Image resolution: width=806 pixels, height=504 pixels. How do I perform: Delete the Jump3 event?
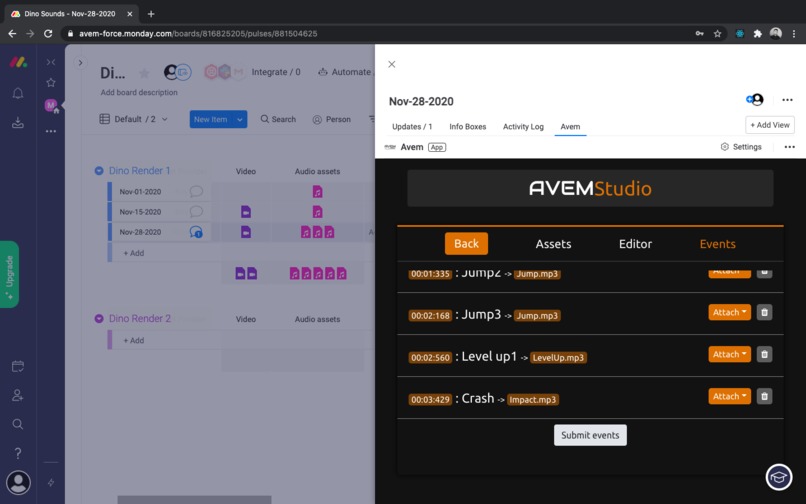coord(764,312)
